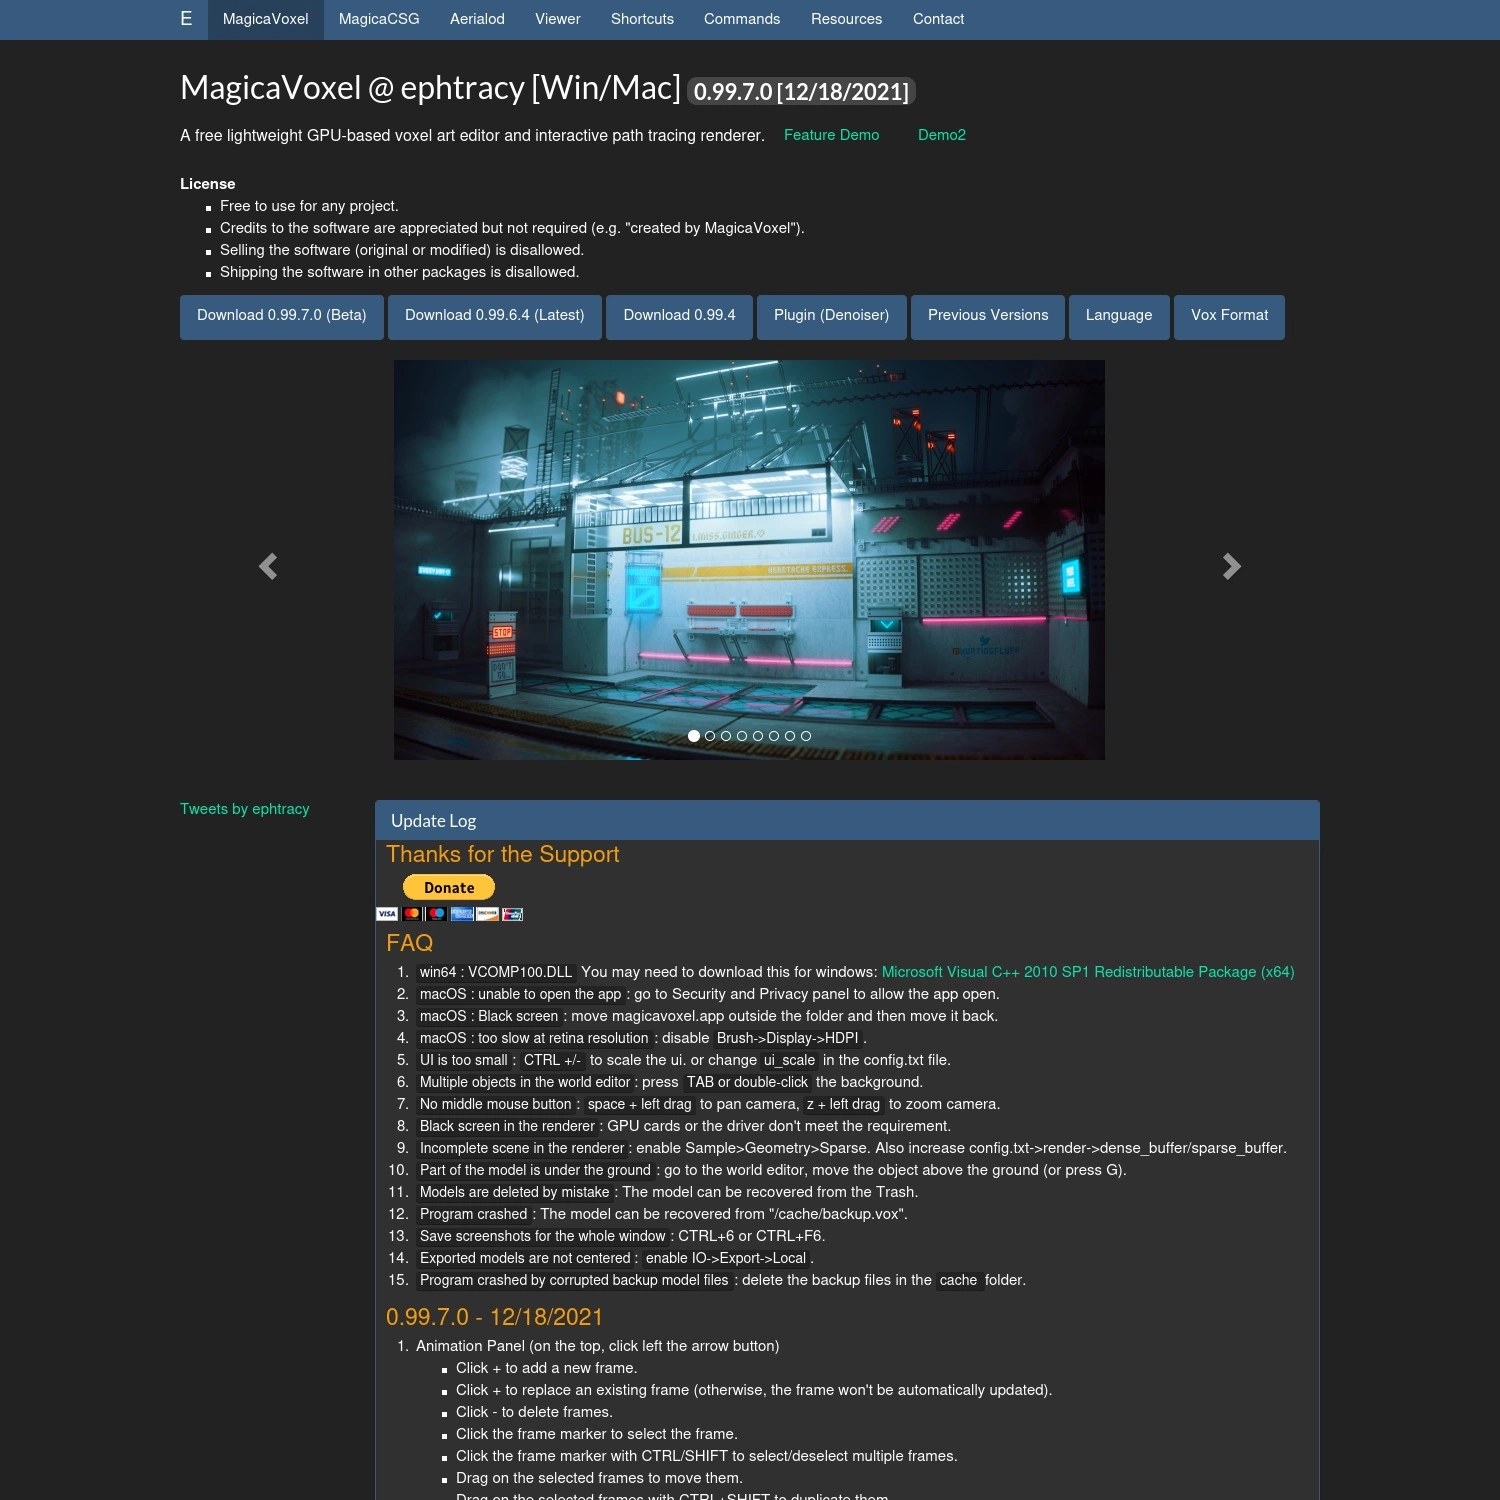
Task: Click the Update Log panel header
Action: (847, 821)
